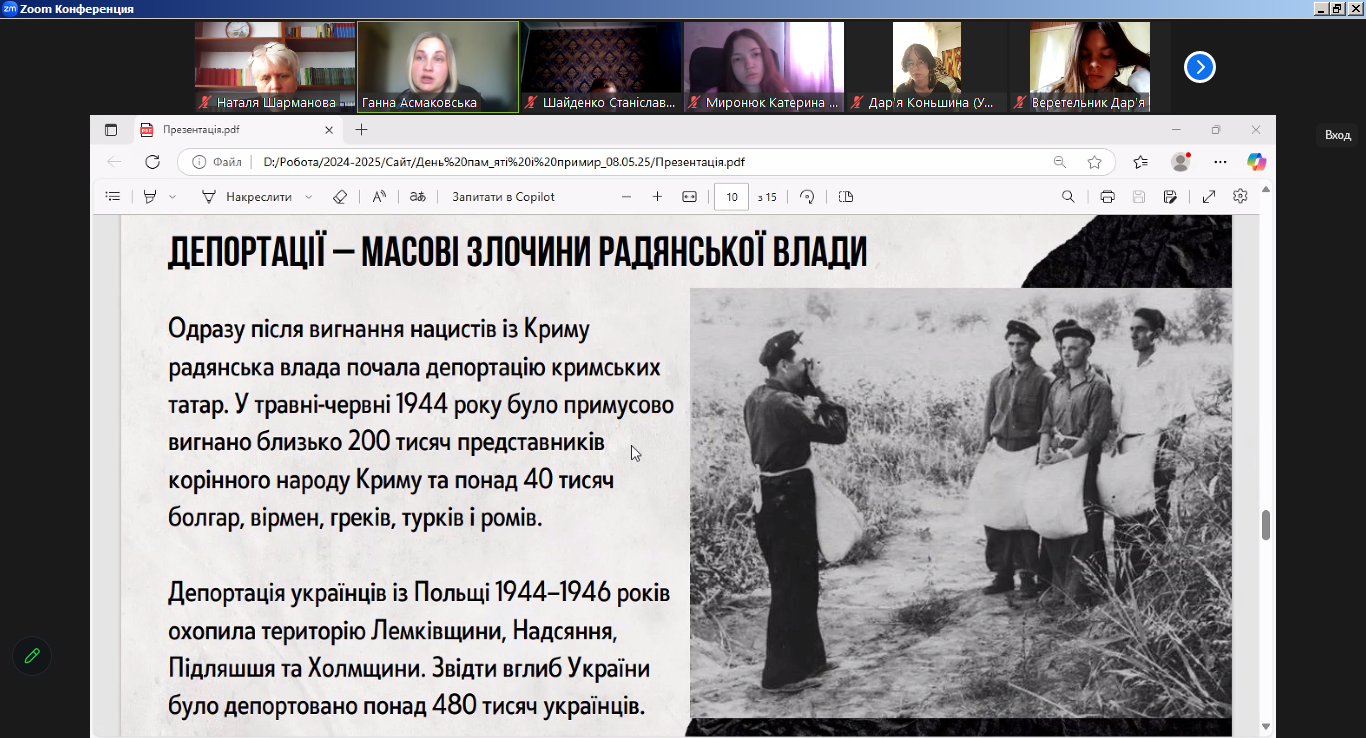Click Запитати в Copilot button

503,197
